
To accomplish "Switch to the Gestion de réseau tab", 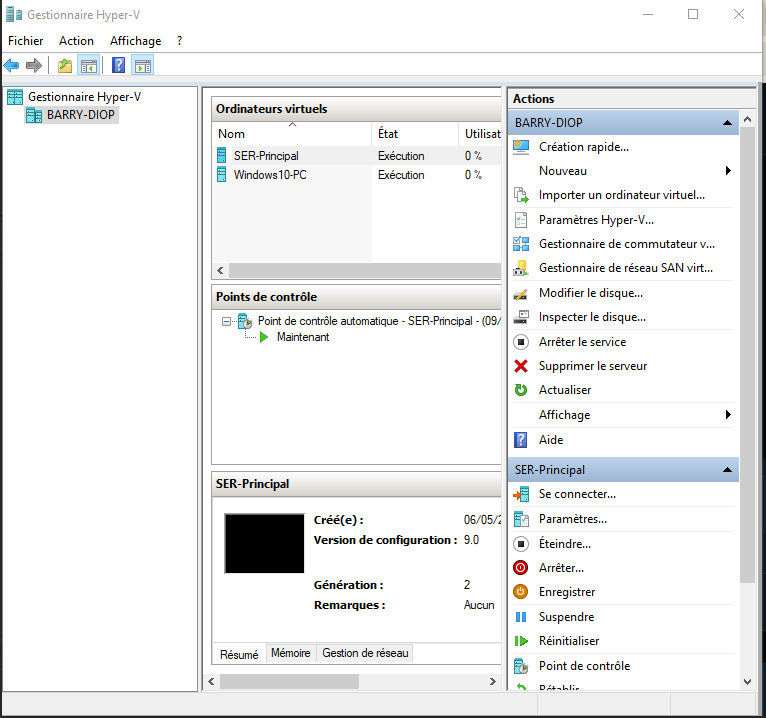I will point(365,653).
